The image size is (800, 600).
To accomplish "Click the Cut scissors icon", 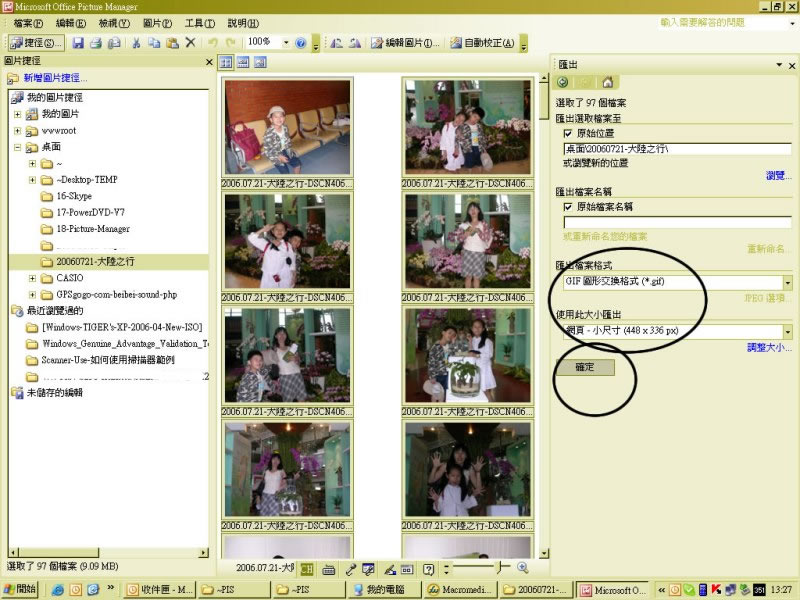I will pos(136,43).
